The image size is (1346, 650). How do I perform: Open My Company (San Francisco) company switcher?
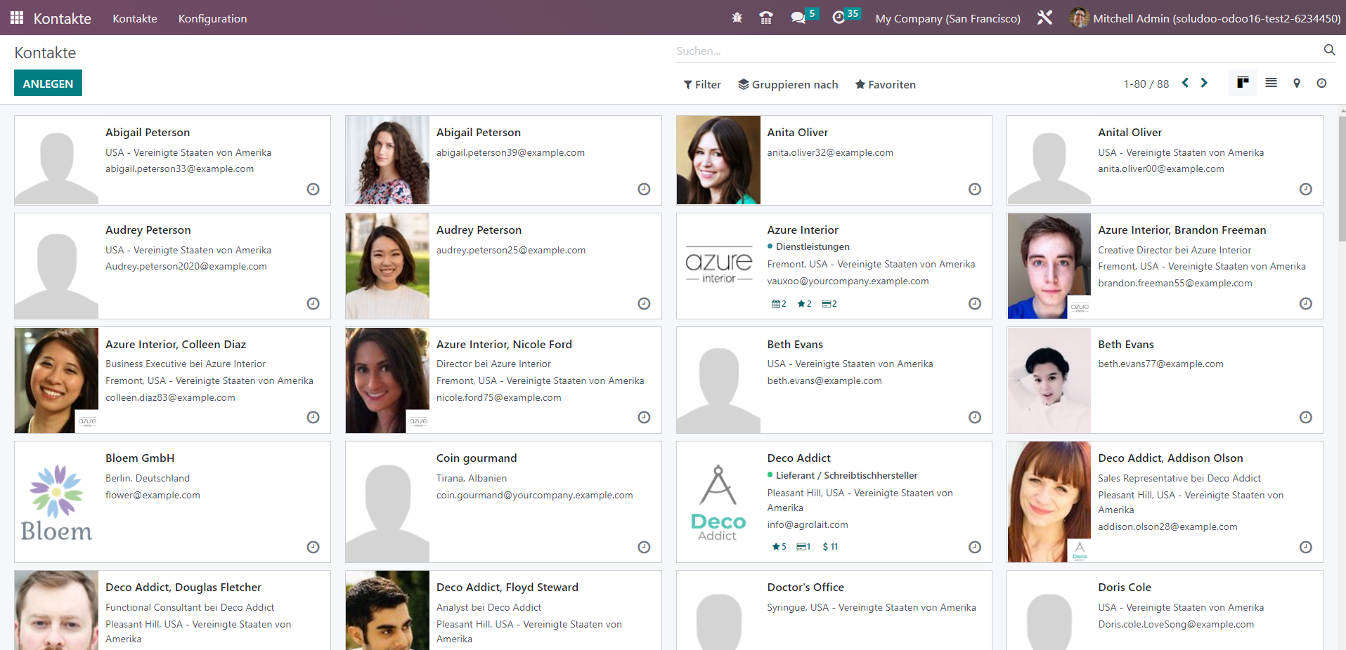click(x=948, y=18)
